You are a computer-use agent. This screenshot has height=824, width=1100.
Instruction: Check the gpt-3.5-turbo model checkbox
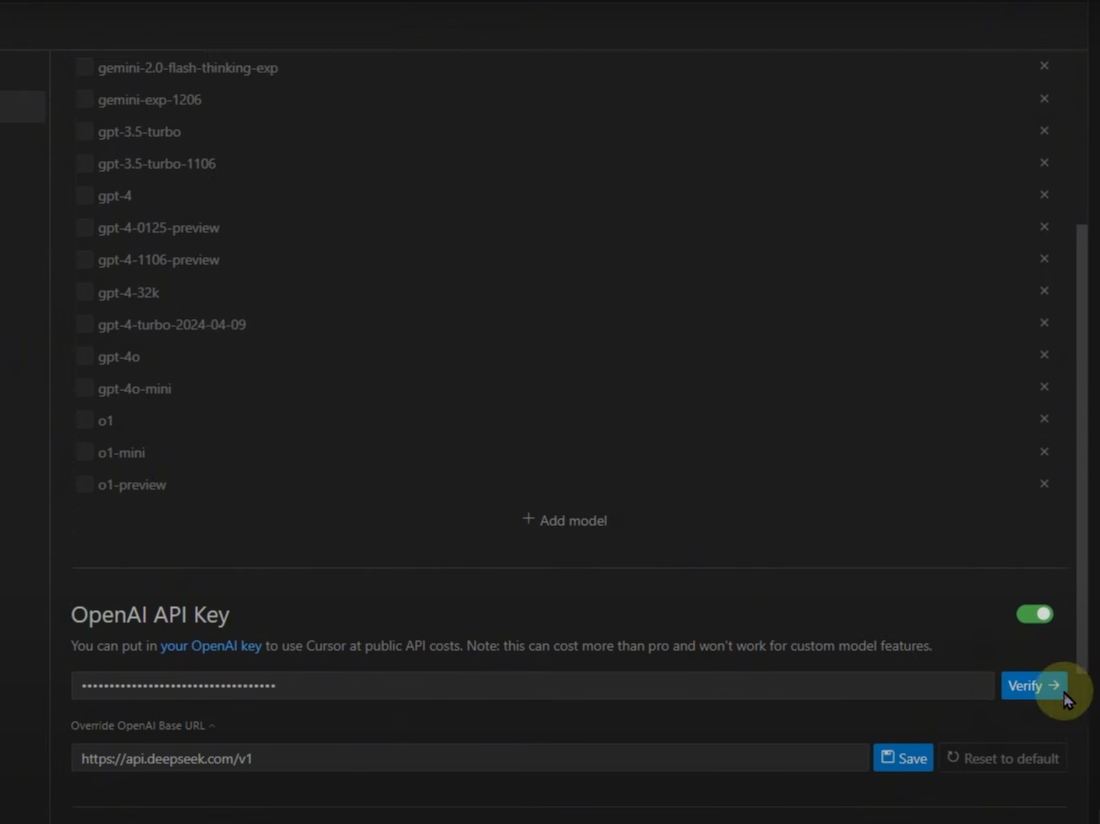[x=84, y=132]
